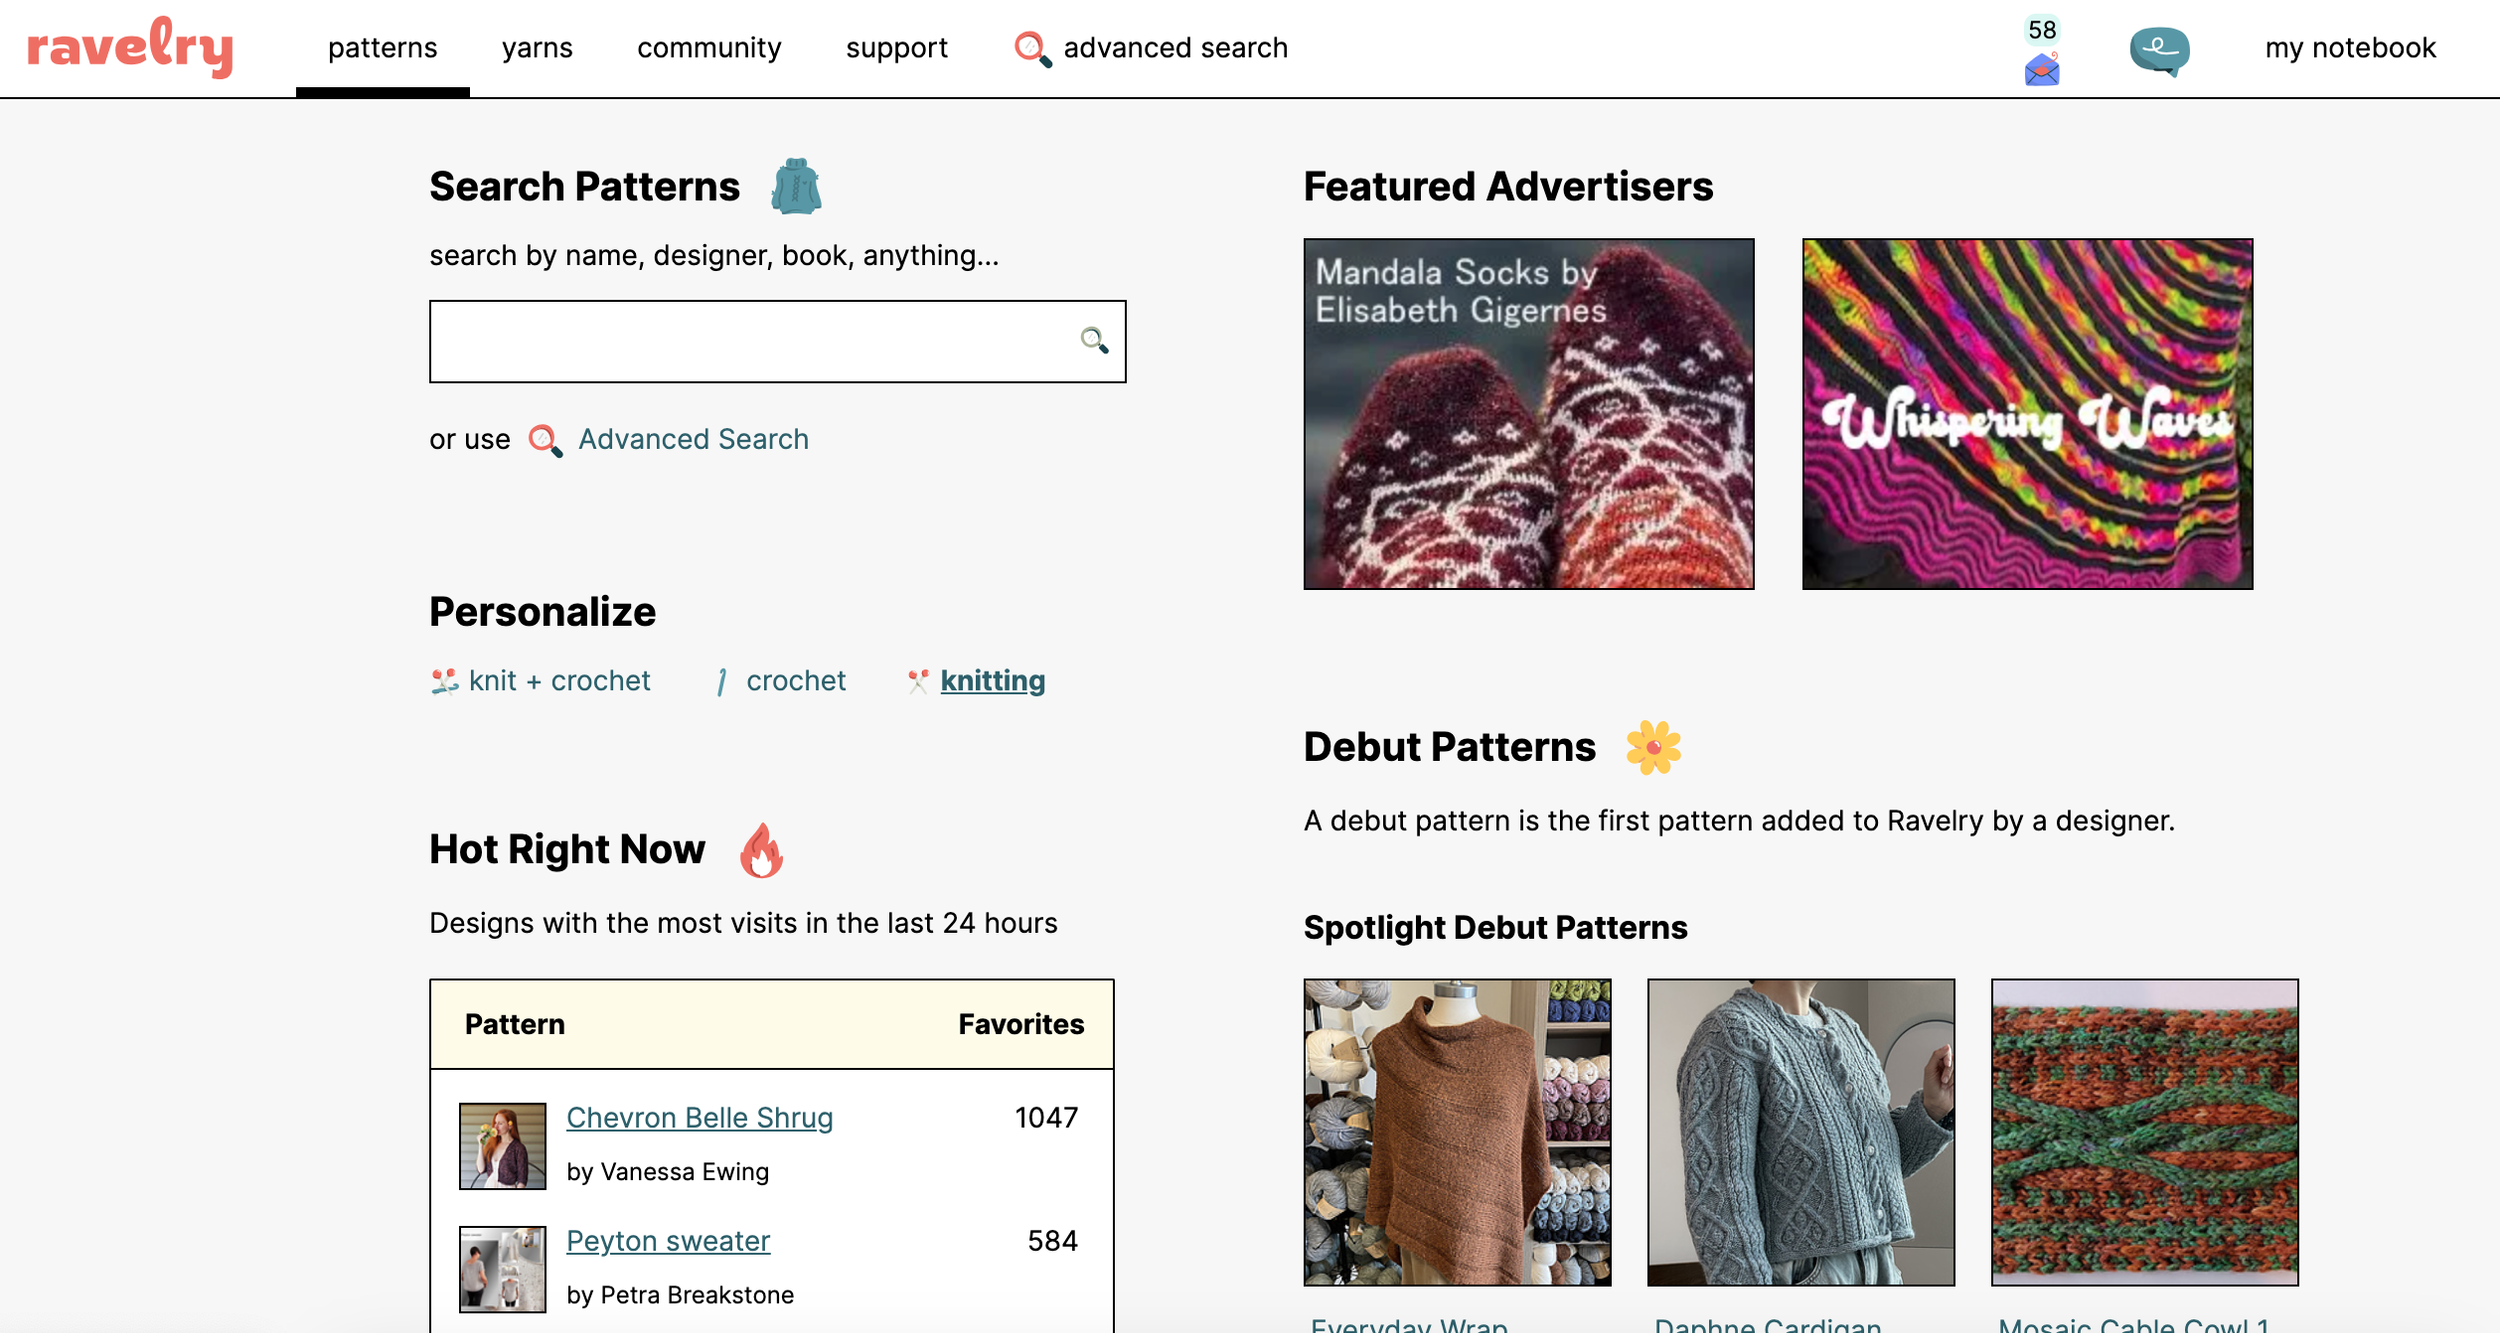Image resolution: width=2500 pixels, height=1333 pixels.
Task: Focus the pattern search text field
Action: [x=777, y=341]
